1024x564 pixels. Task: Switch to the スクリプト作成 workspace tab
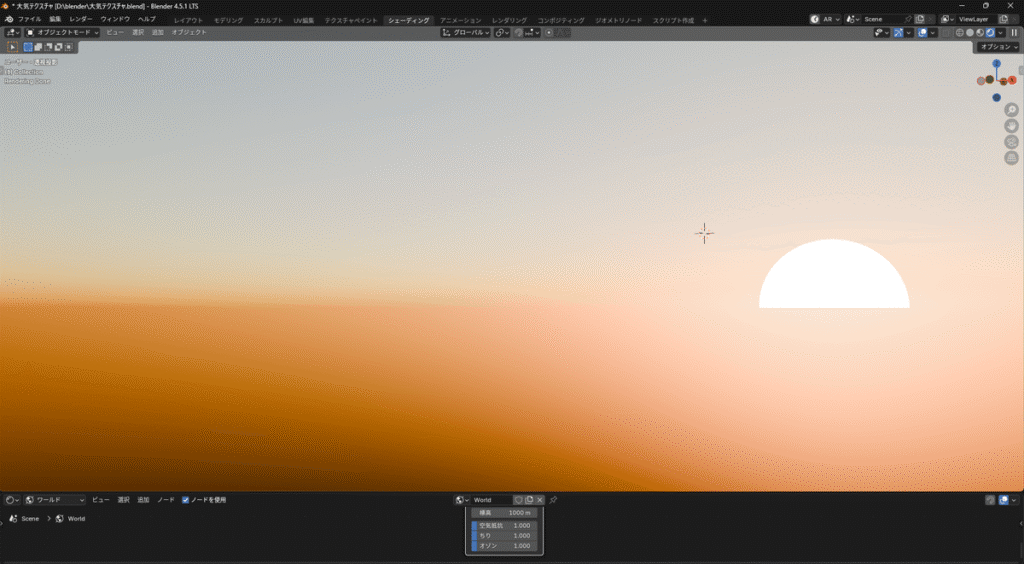[673, 20]
